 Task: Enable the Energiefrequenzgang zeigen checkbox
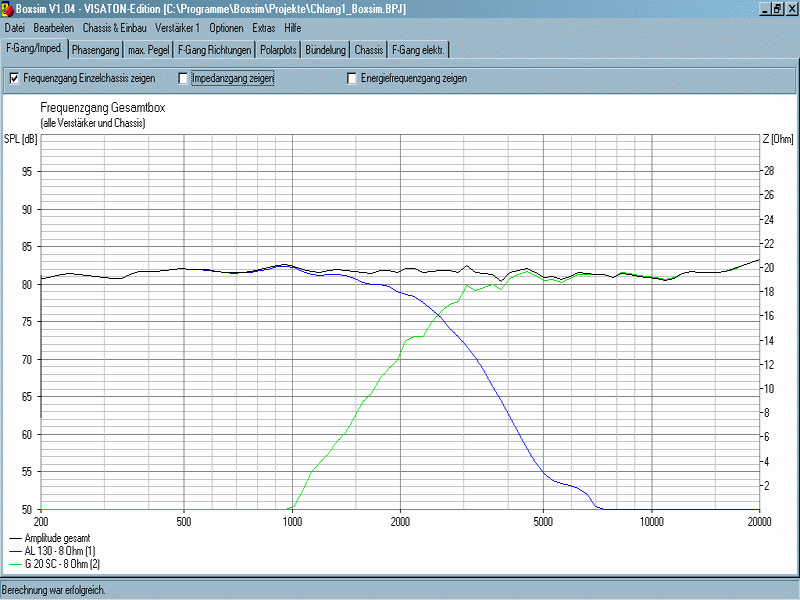[352, 78]
